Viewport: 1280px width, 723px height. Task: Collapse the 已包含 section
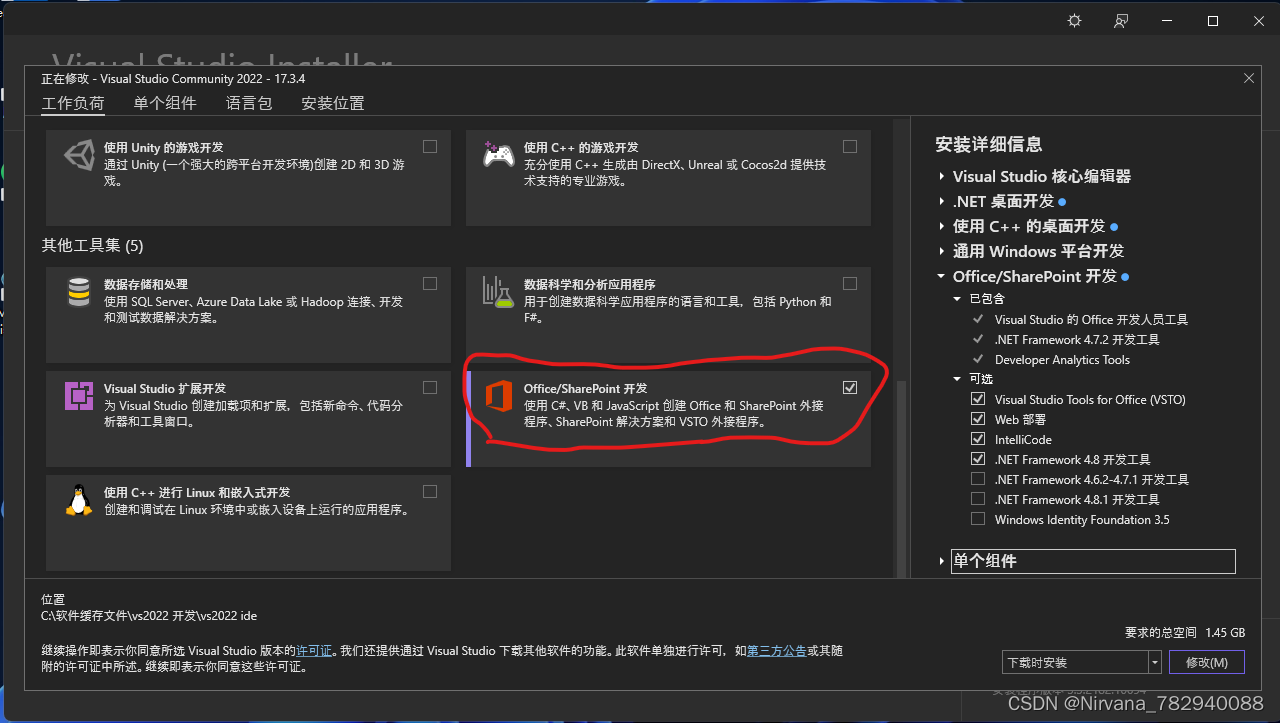(958, 298)
